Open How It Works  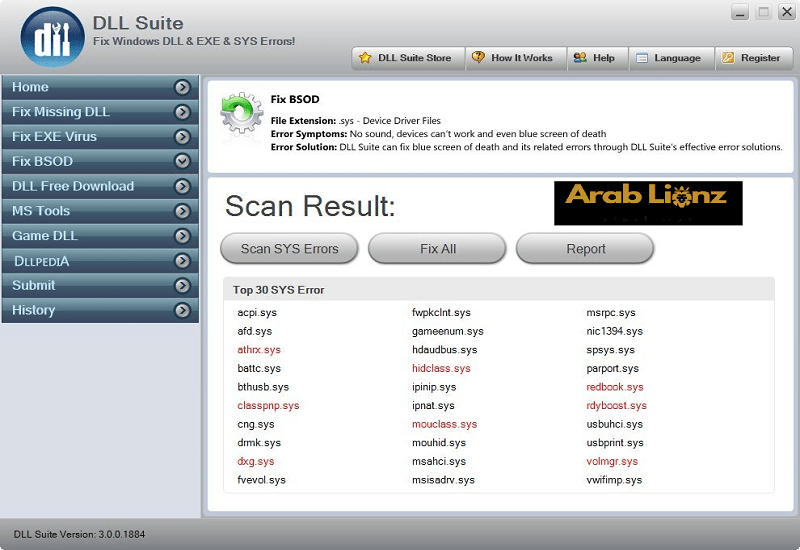coord(516,58)
